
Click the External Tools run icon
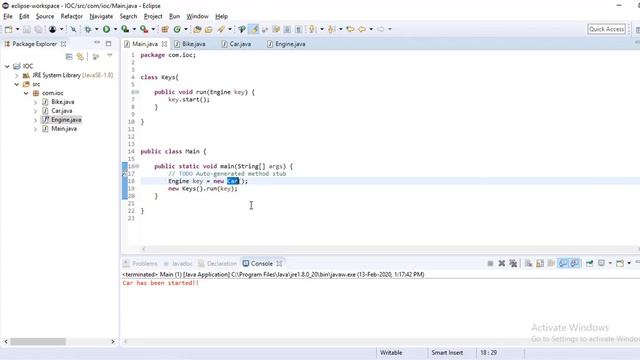click(x=144, y=29)
